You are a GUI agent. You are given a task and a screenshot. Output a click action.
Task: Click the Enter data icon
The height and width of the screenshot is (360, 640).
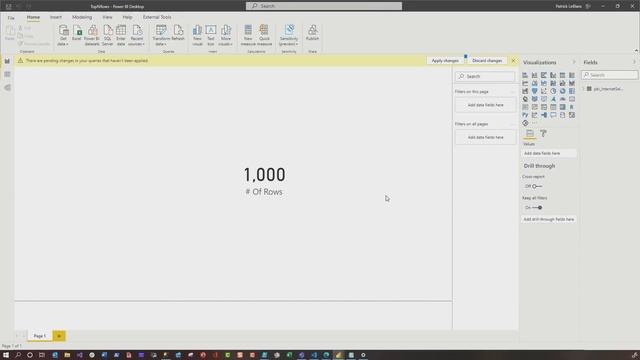coord(121,36)
